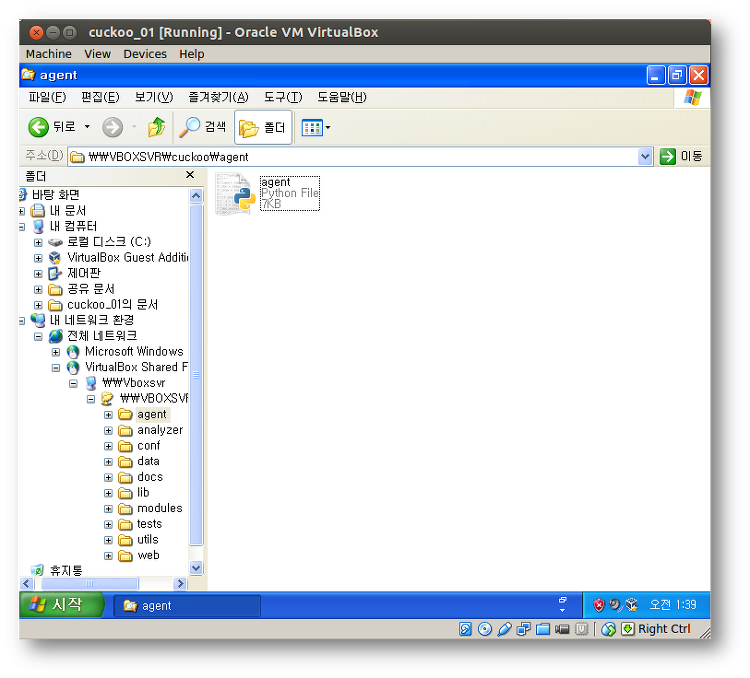Image resolution: width=750 pixels, height=678 pixels.
Task: Go back with the 뒤로 button
Action: tap(51, 127)
